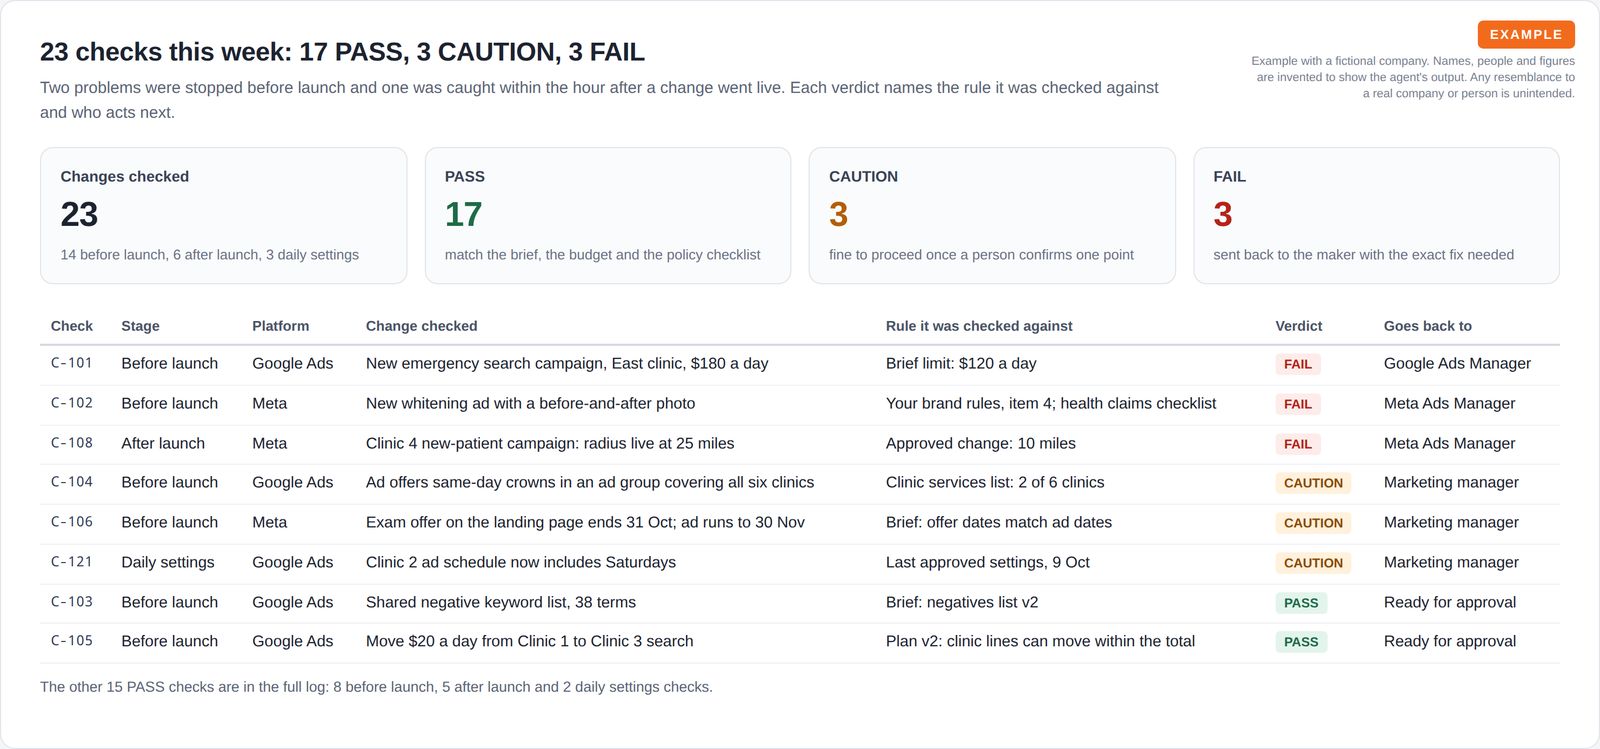Click "Google Ads Manager" in the last column
Image resolution: width=1600 pixels, height=749 pixels.
[x=1457, y=363]
